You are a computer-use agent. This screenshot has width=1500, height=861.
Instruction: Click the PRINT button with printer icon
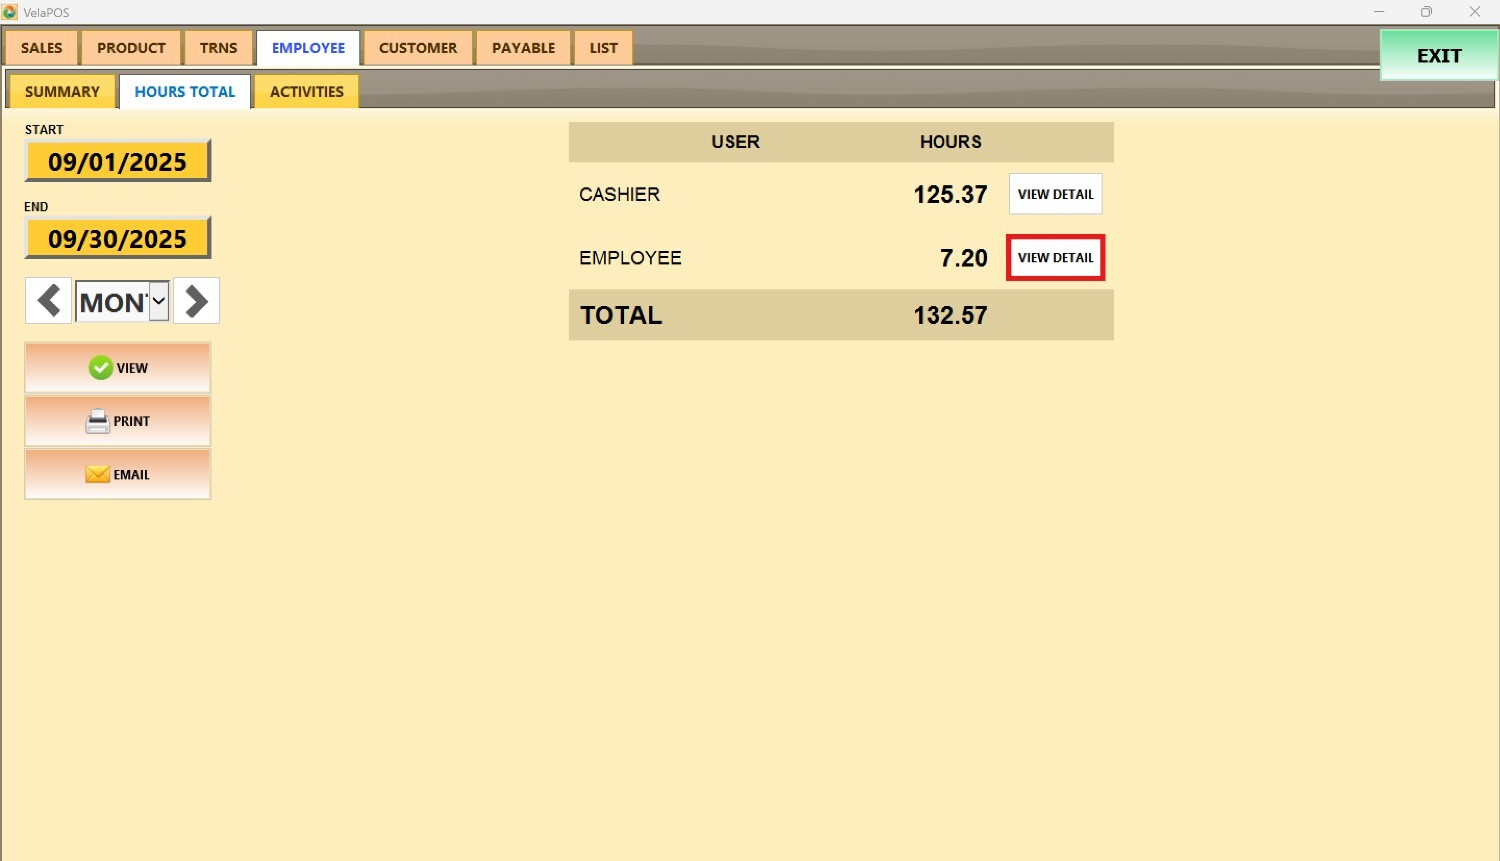click(118, 421)
